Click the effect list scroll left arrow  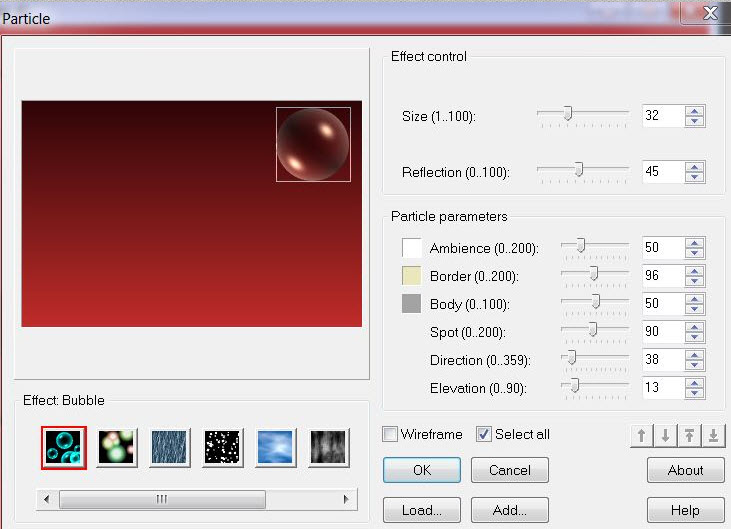46,499
